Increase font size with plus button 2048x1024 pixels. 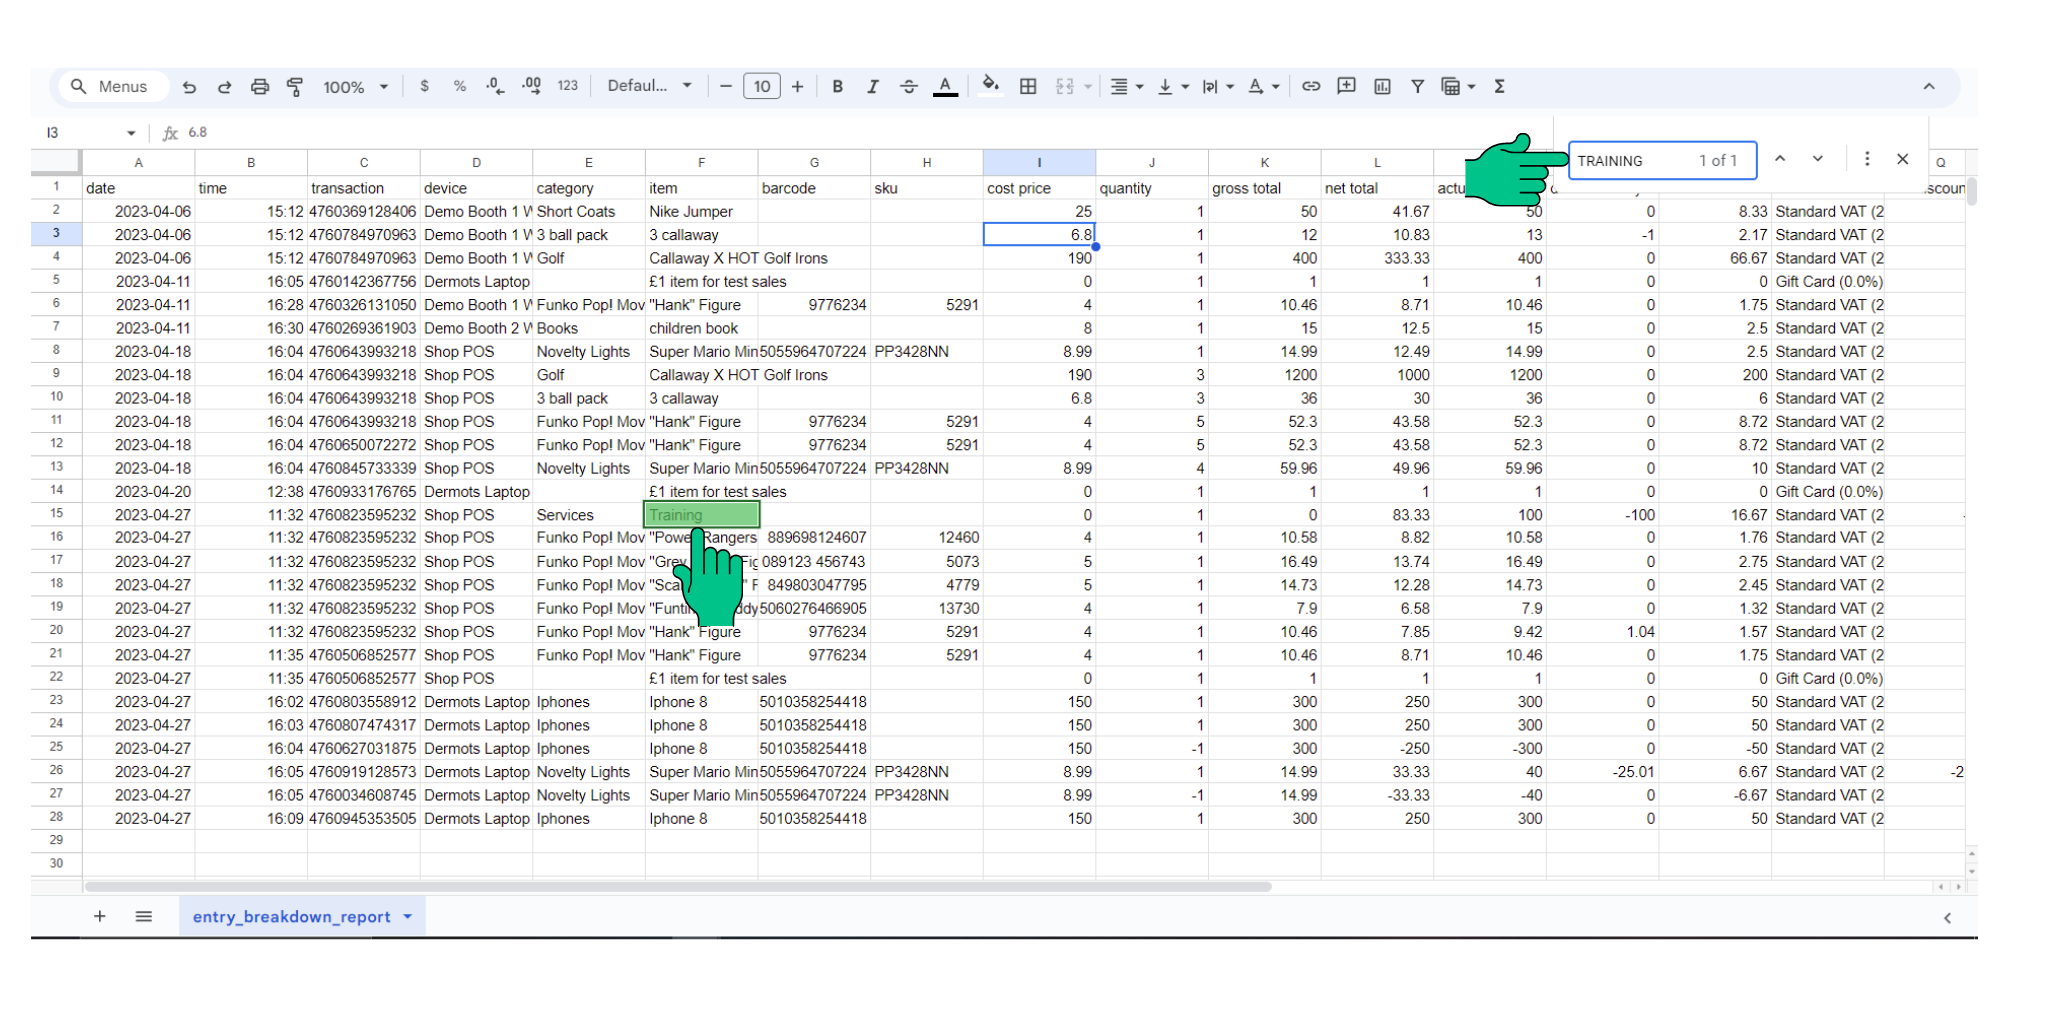pyautogui.click(x=797, y=87)
